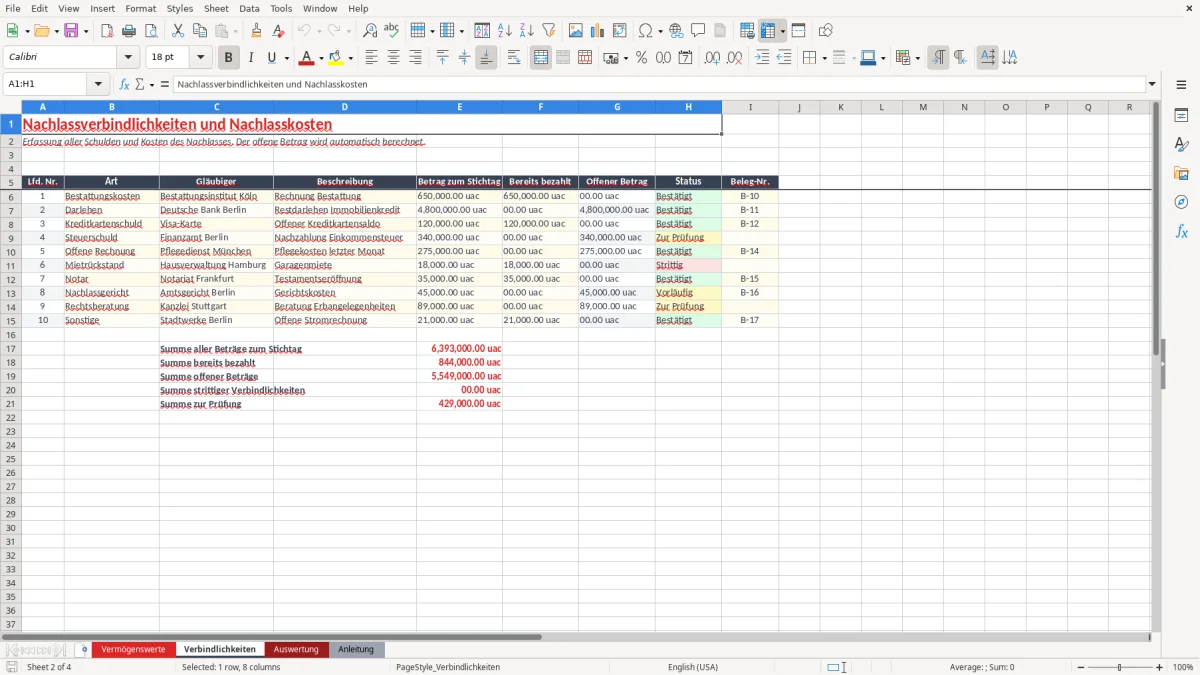Toggle Bold formatting
Viewport: 1200px width, 675px height.
[229, 58]
